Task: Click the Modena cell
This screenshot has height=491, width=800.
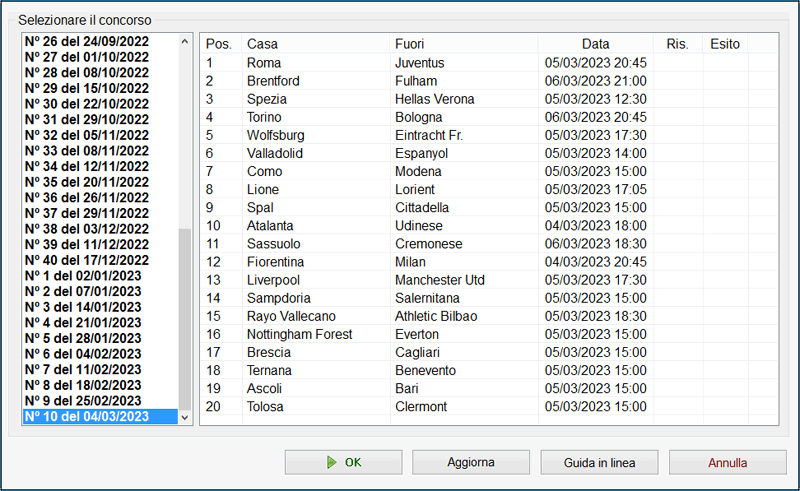Action: [464, 171]
